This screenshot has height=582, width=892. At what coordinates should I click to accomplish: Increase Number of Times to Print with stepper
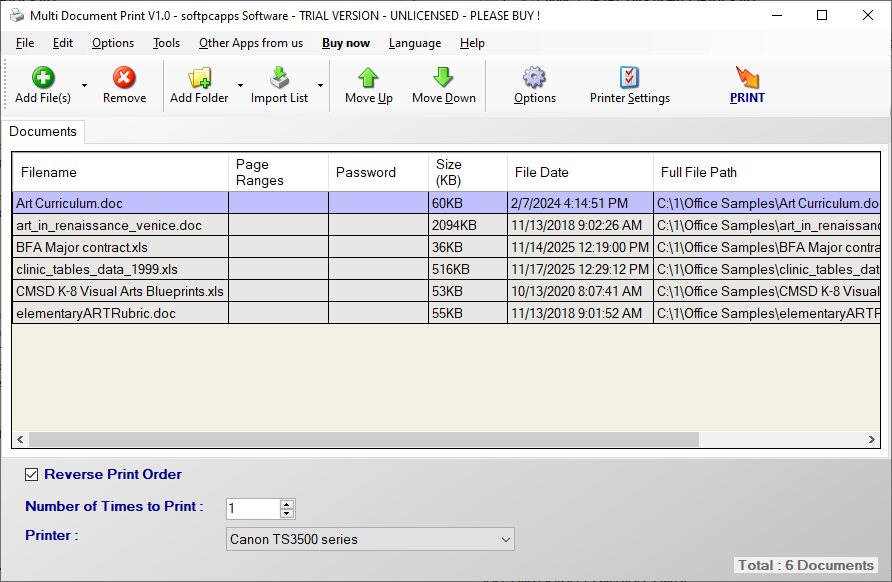tap(285, 503)
